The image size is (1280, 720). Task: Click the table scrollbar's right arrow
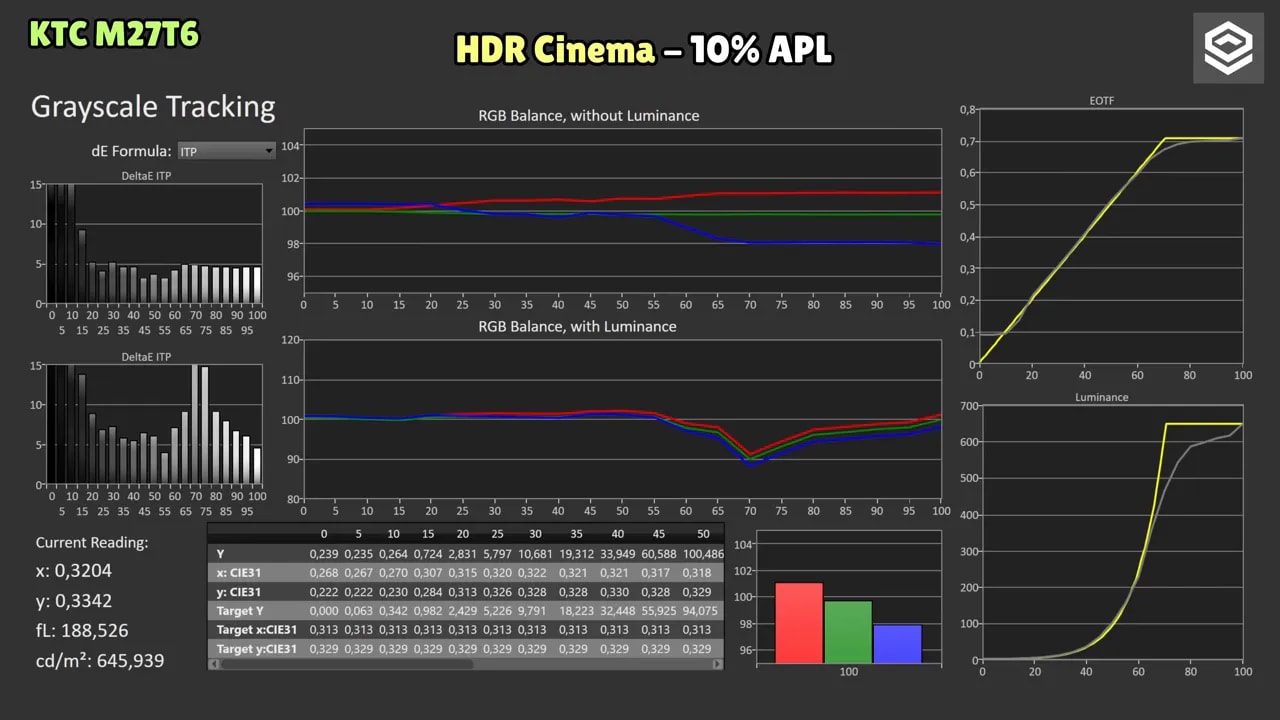[x=719, y=664]
